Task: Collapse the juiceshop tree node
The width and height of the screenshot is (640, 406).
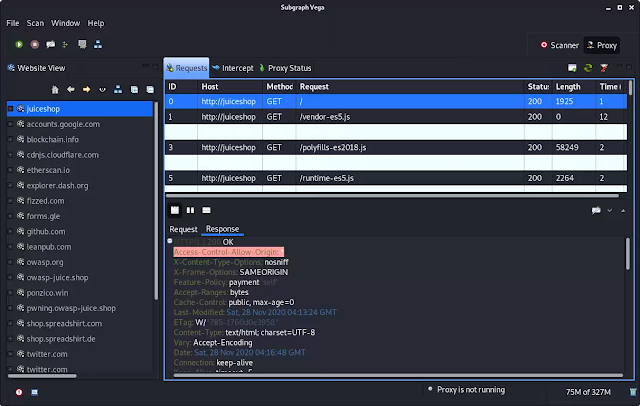Action: (x=11, y=109)
